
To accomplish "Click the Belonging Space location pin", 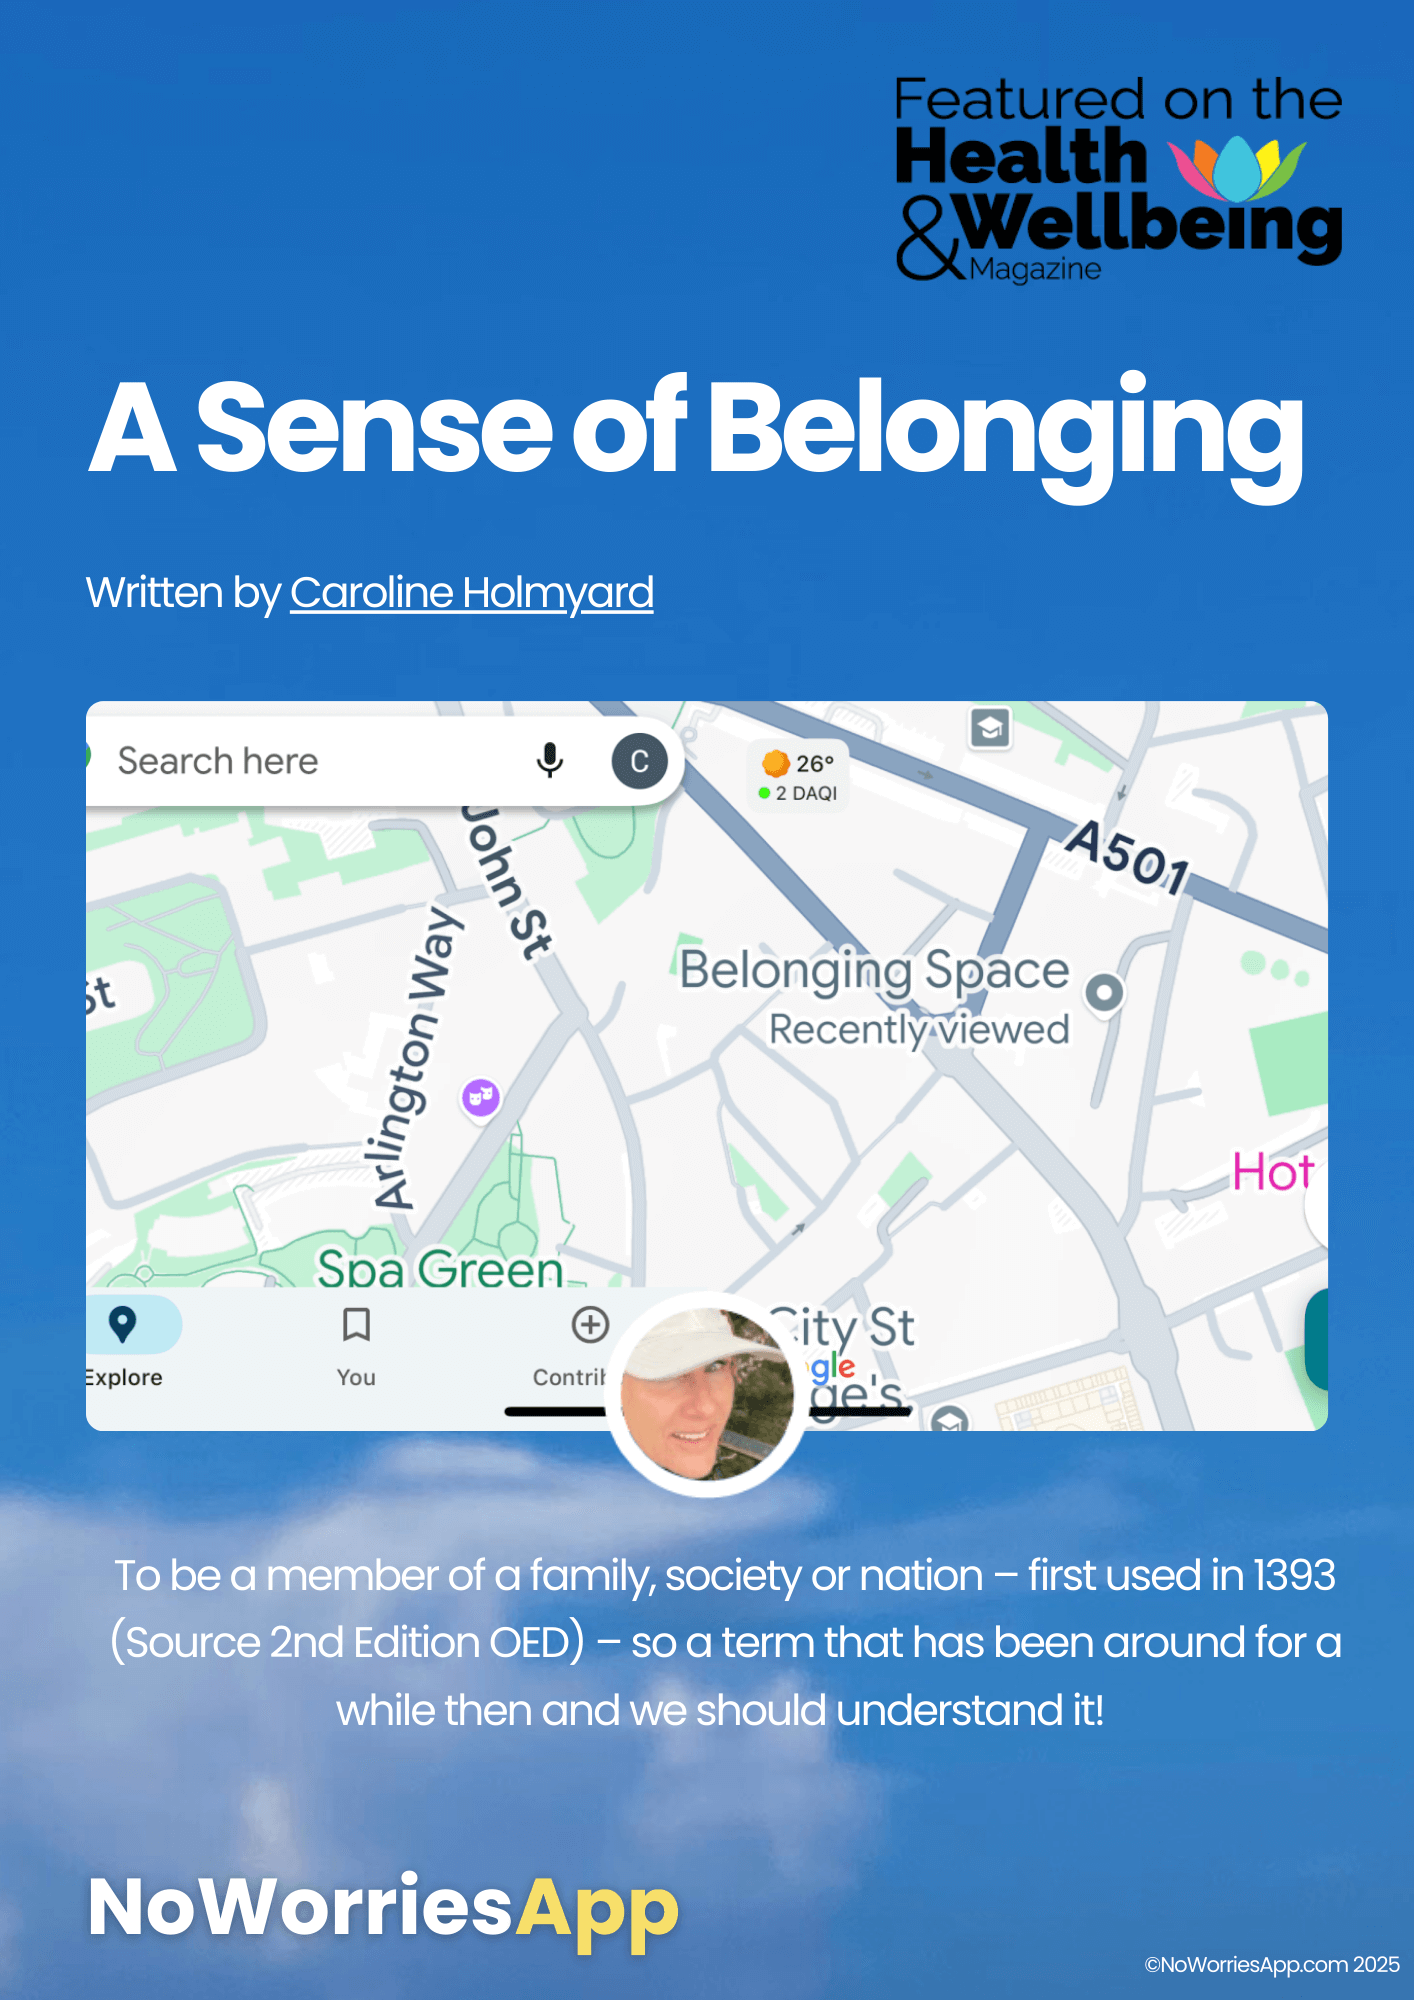I will pyautogui.click(x=1104, y=992).
